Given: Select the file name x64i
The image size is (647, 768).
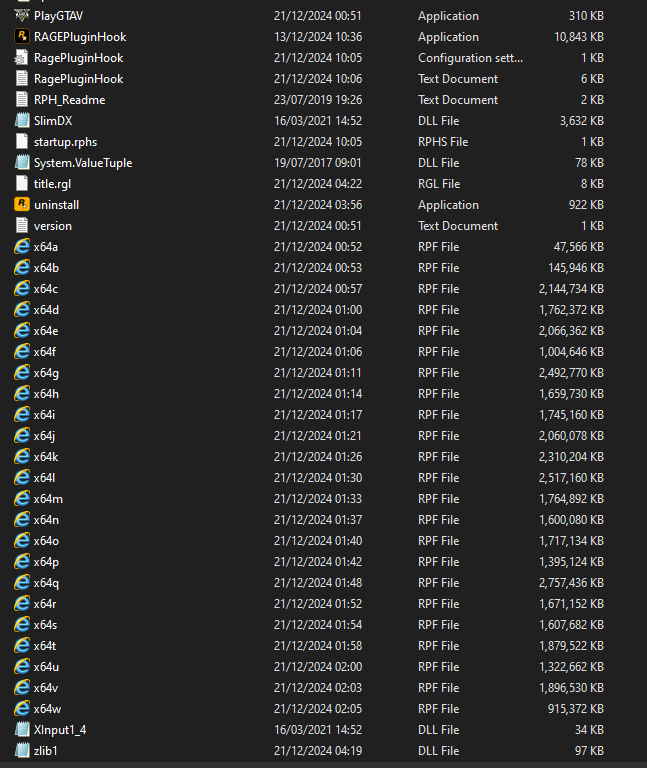Looking at the screenshot, I should pyautogui.click(x=44, y=415).
